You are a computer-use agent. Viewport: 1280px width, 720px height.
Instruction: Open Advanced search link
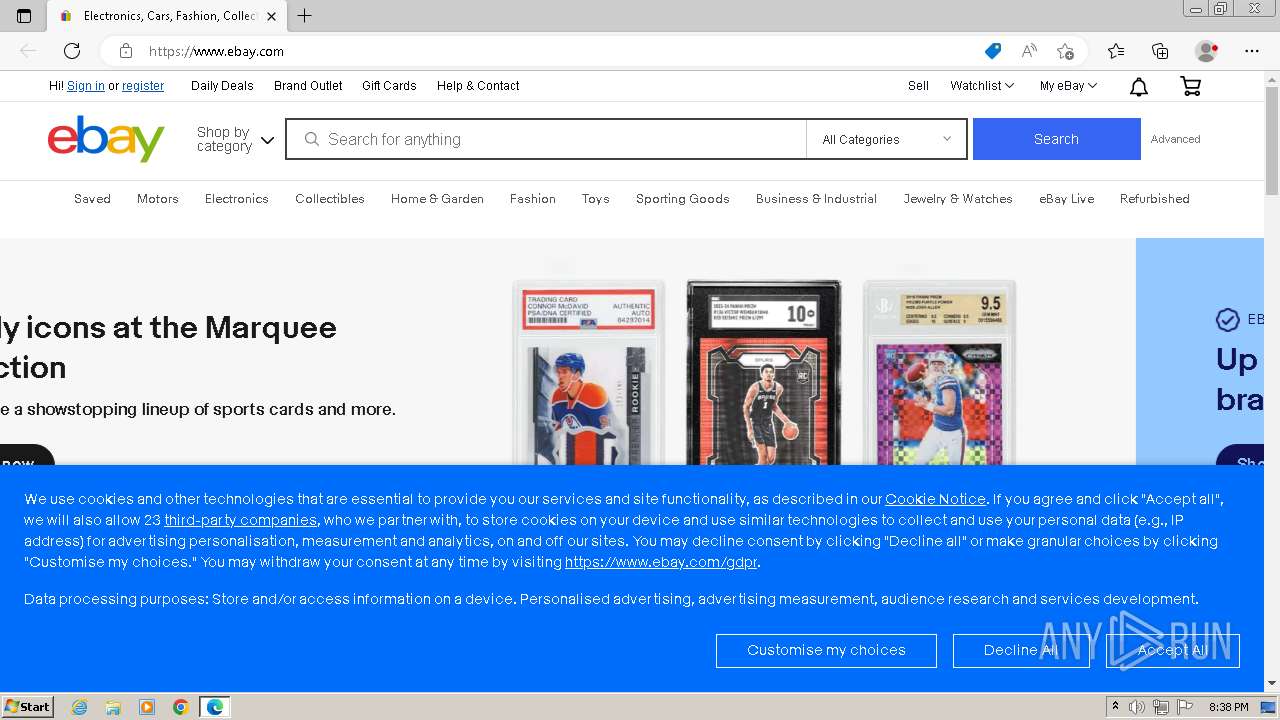tap(1175, 139)
